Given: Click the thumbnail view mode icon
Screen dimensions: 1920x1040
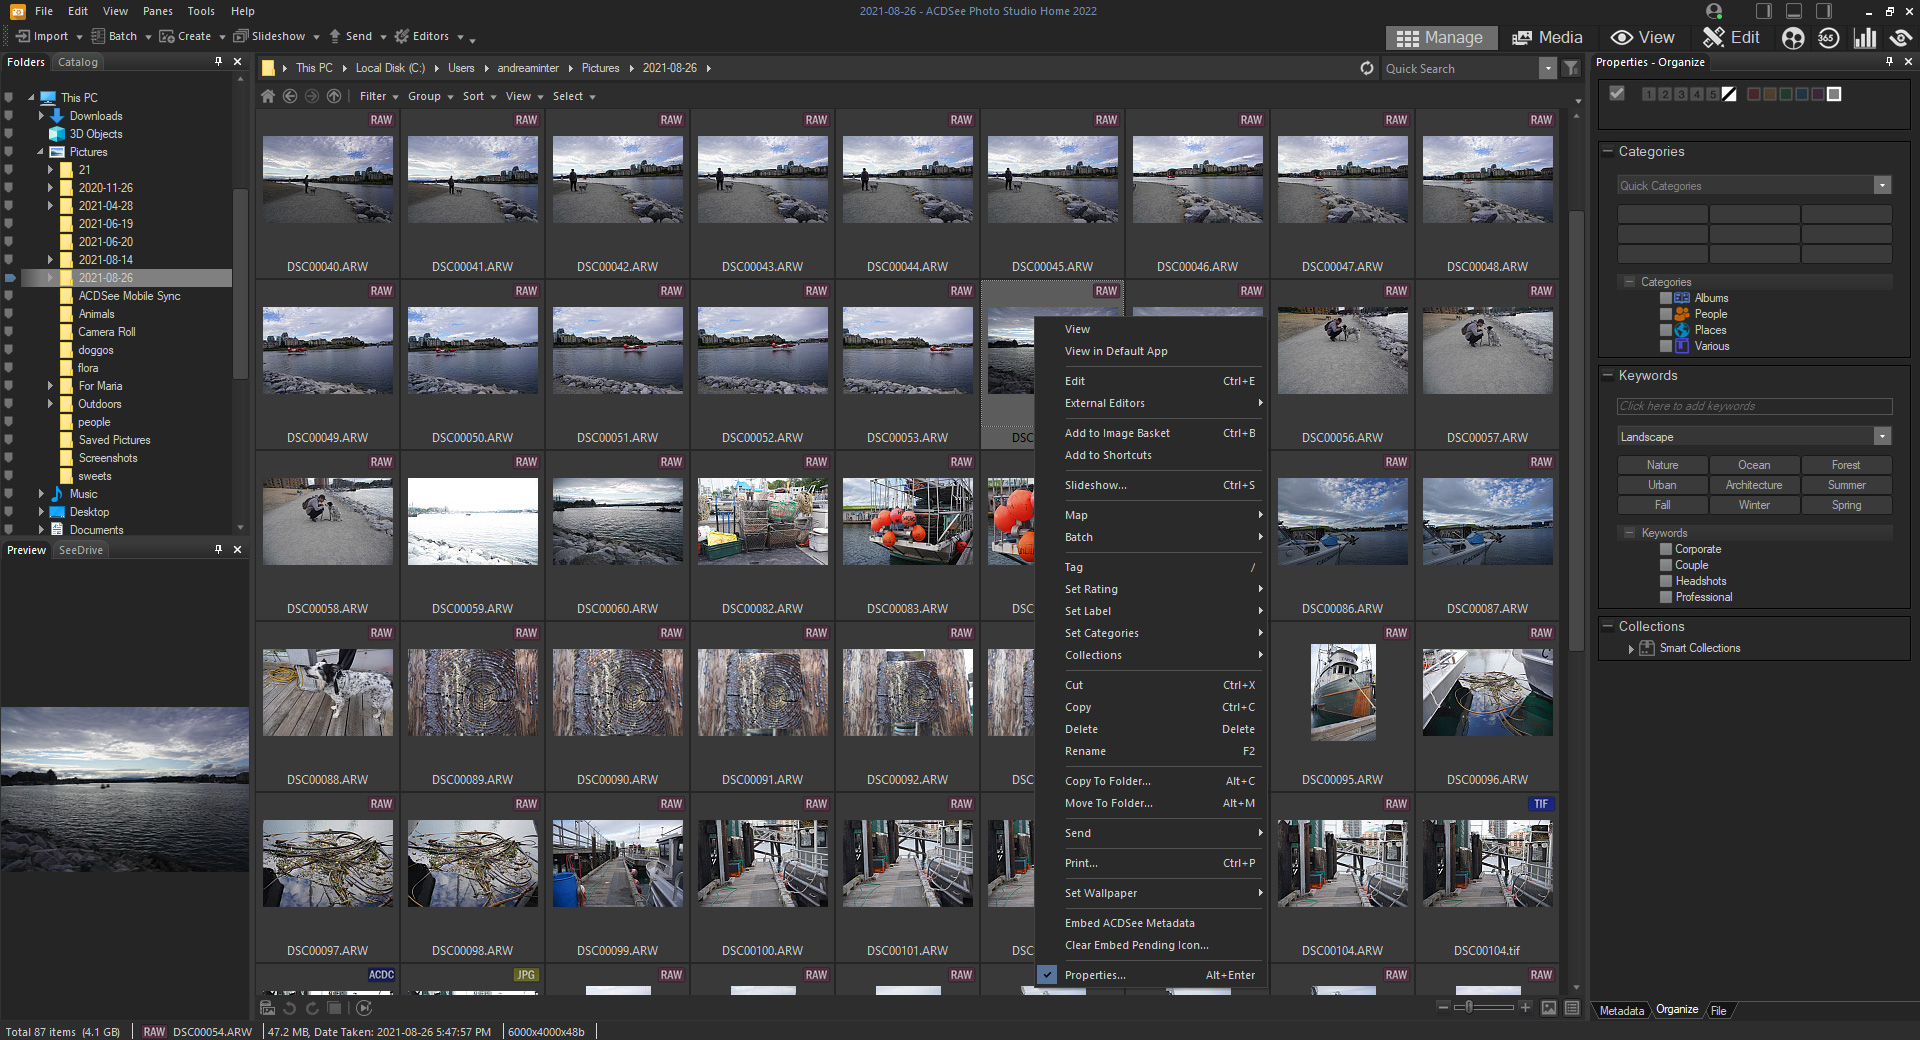Looking at the screenshot, I should 1548,1008.
